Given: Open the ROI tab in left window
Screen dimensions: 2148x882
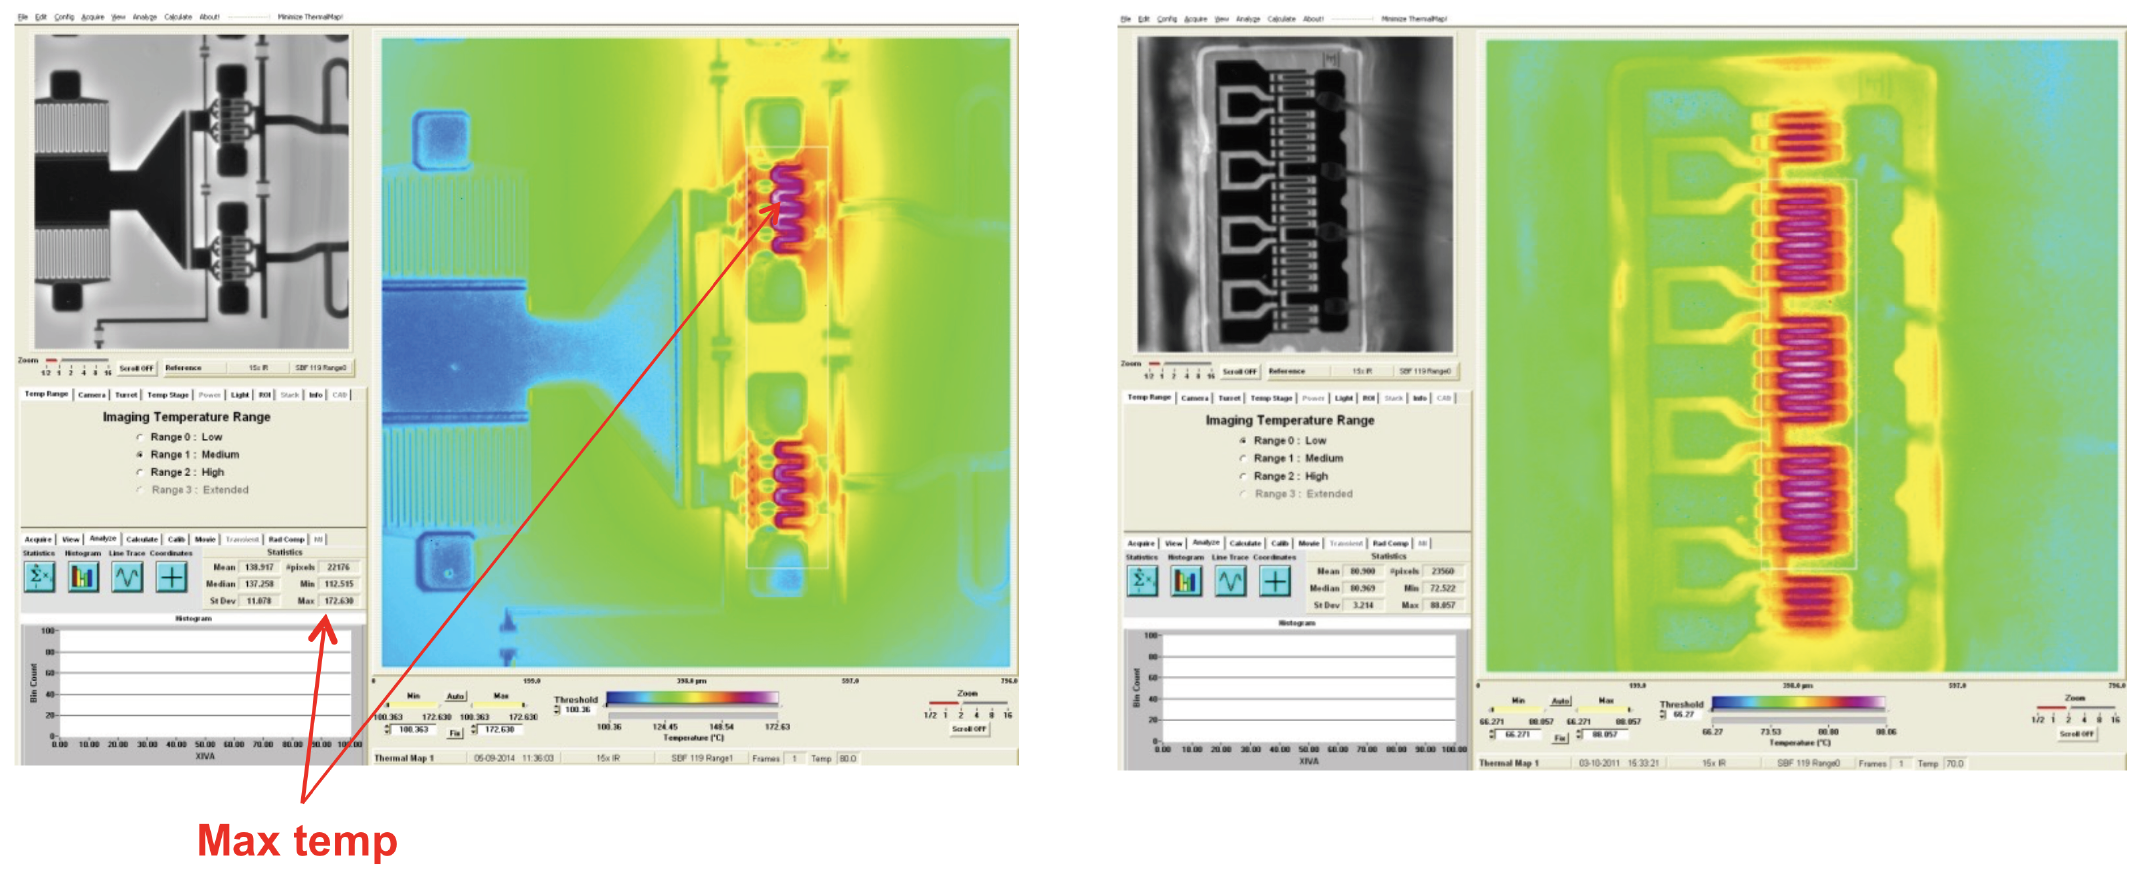Looking at the screenshot, I should [x=265, y=395].
